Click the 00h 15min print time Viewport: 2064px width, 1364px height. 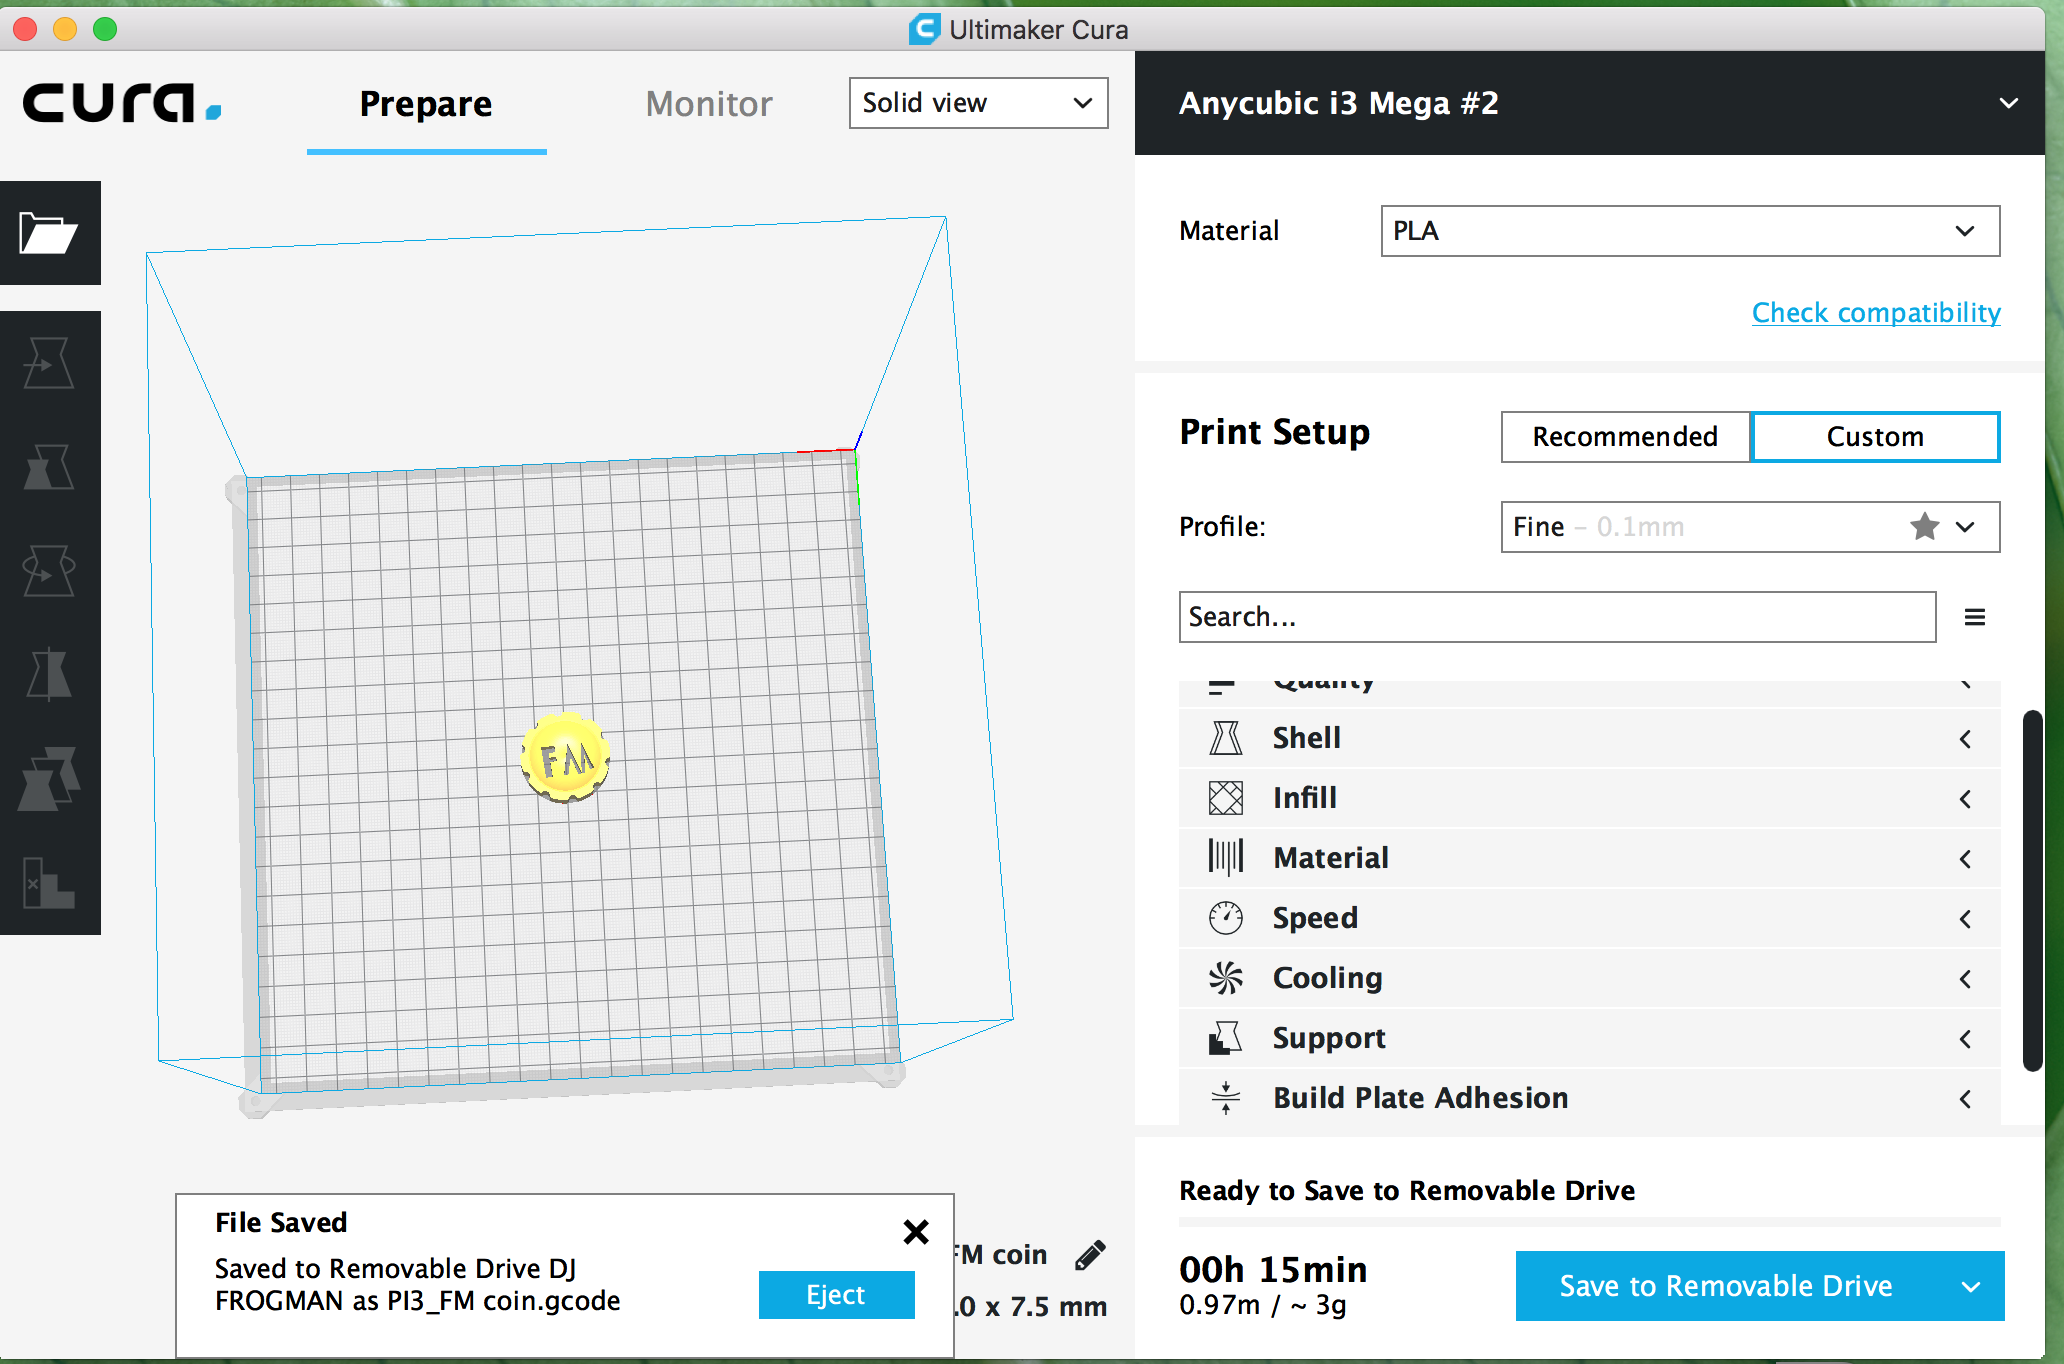click(x=1274, y=1269)
